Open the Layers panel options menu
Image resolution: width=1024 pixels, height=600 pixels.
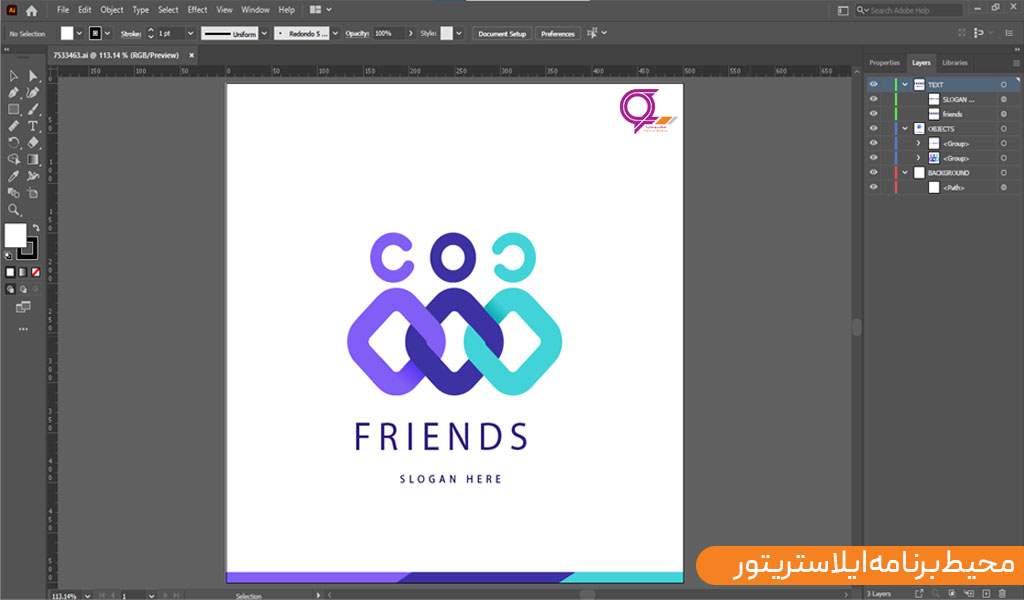[1016, 63]
